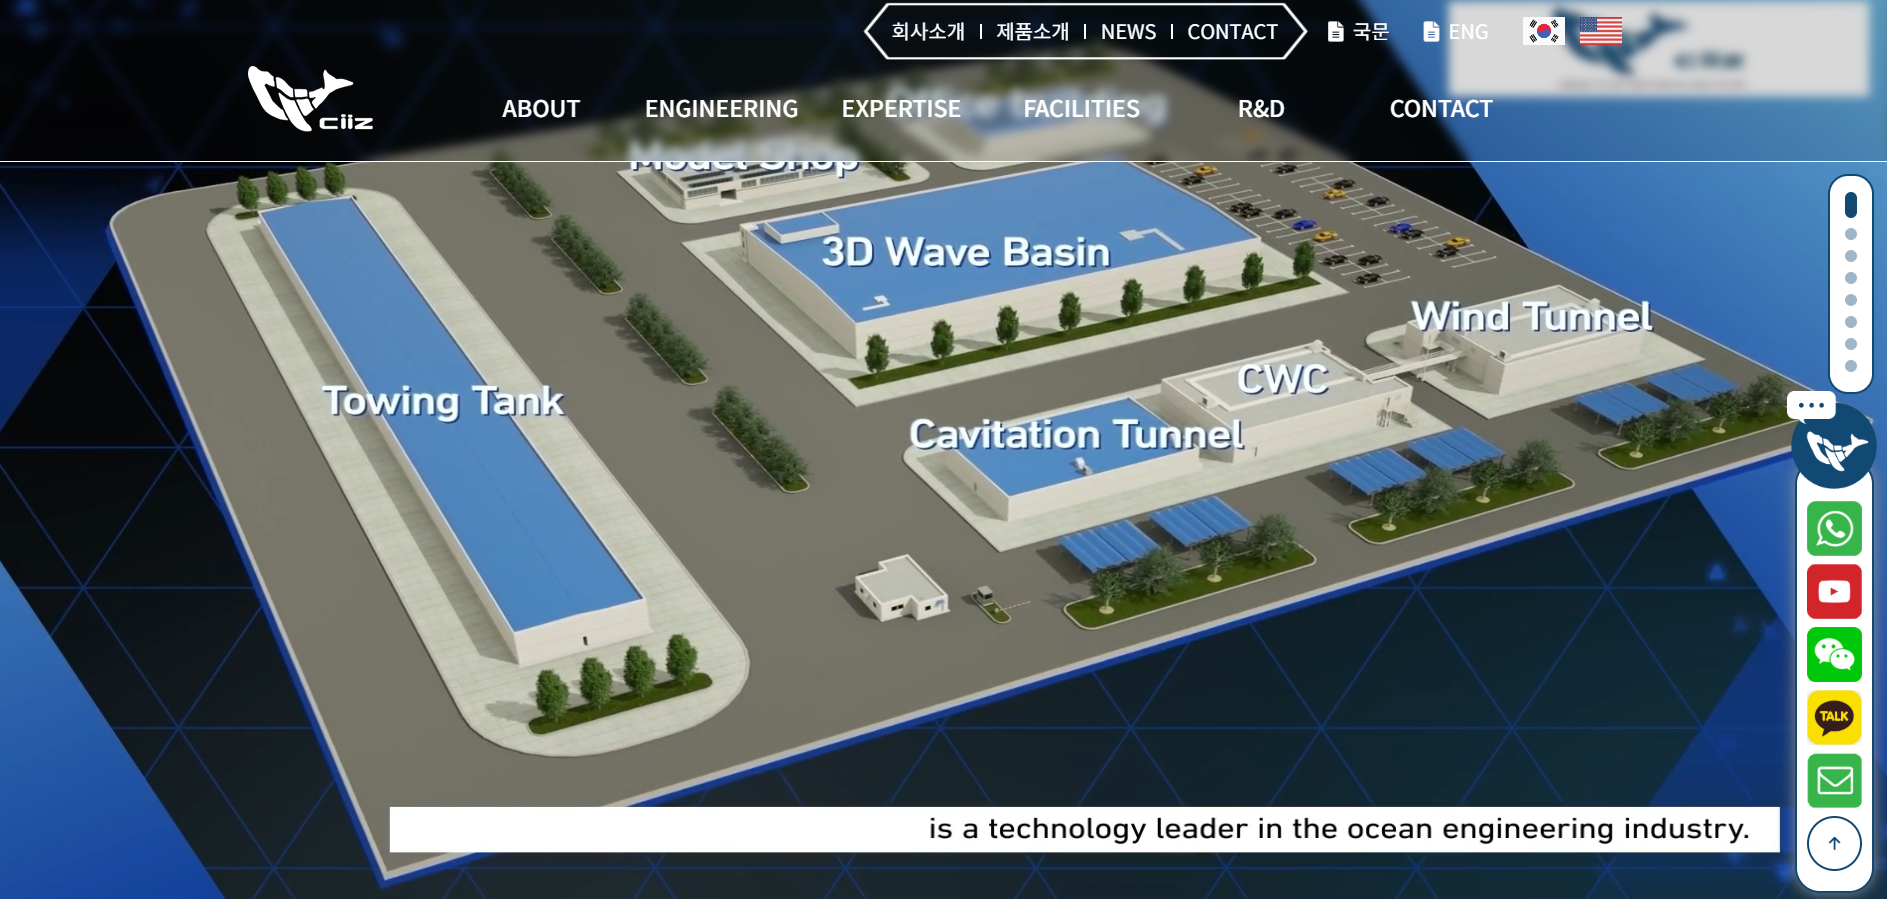This screenshot has height=899, width=1887.
Task: Jump to last section indicator dot
Action: click(1850, 366)
